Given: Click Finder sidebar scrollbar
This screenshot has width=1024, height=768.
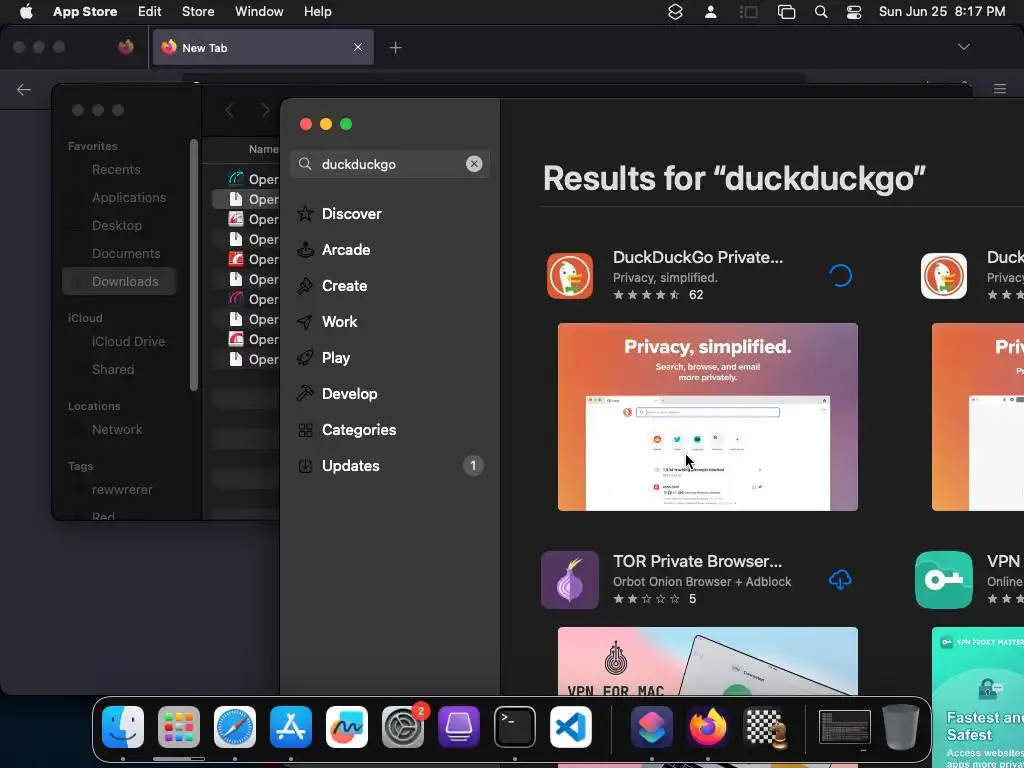Looking at the screenshot, I should [193, 264].
